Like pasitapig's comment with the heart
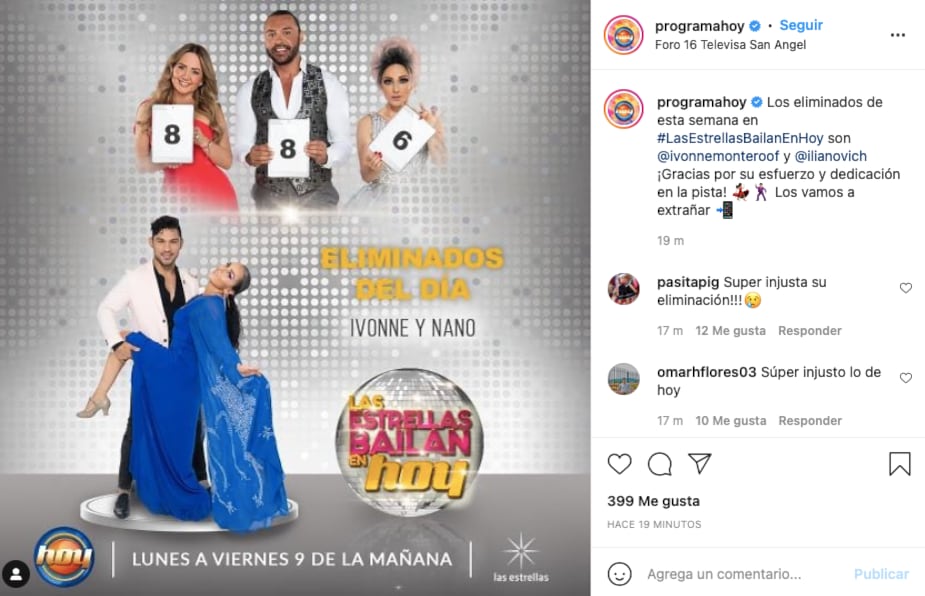The image size is (925, 596). click(906, 288)
